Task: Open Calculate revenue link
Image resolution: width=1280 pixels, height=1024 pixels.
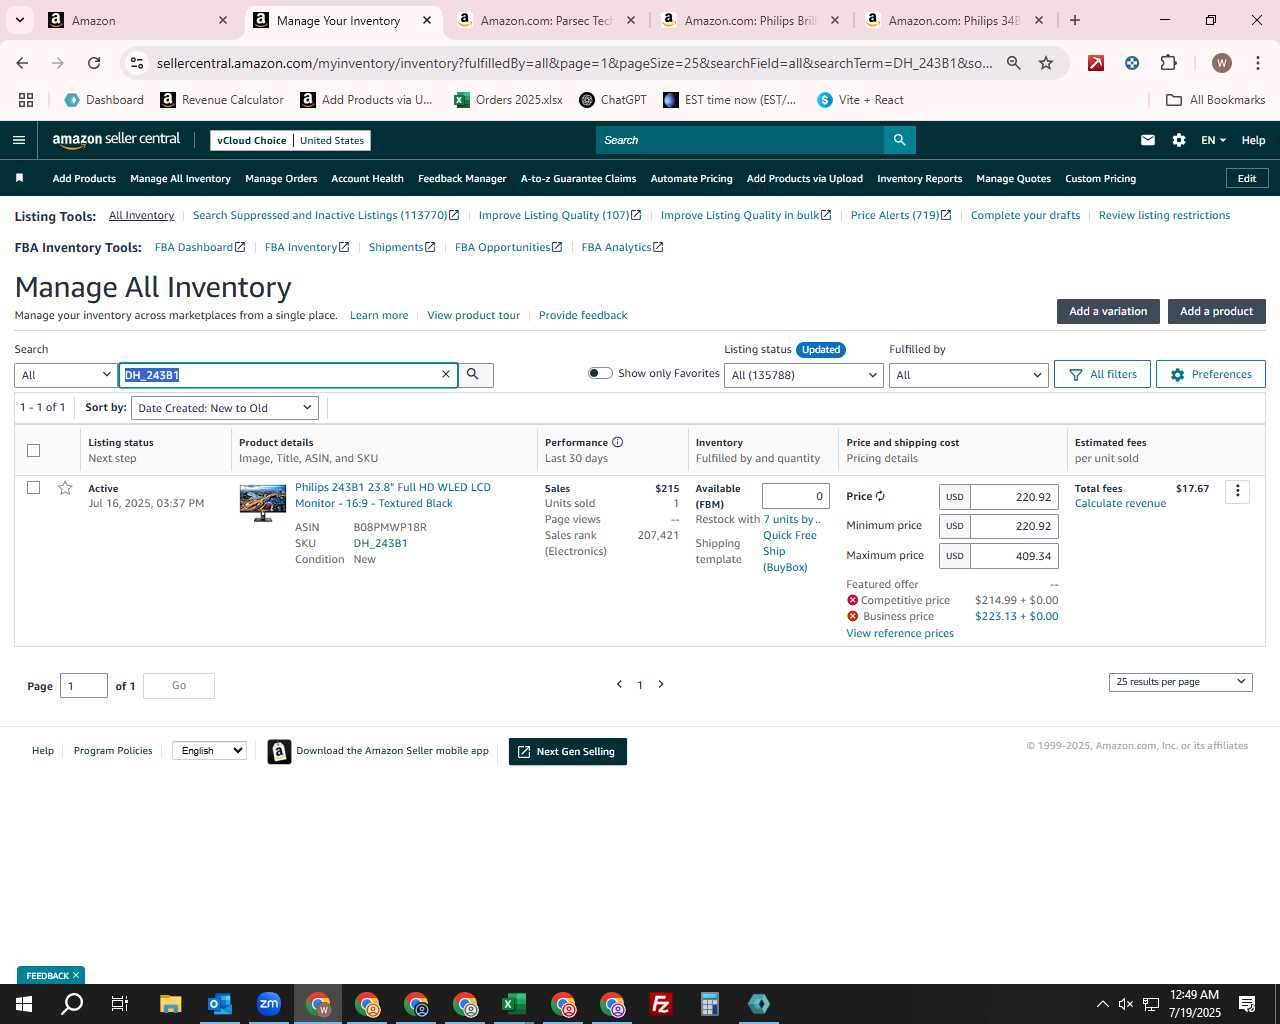Action: point(1120,504)
